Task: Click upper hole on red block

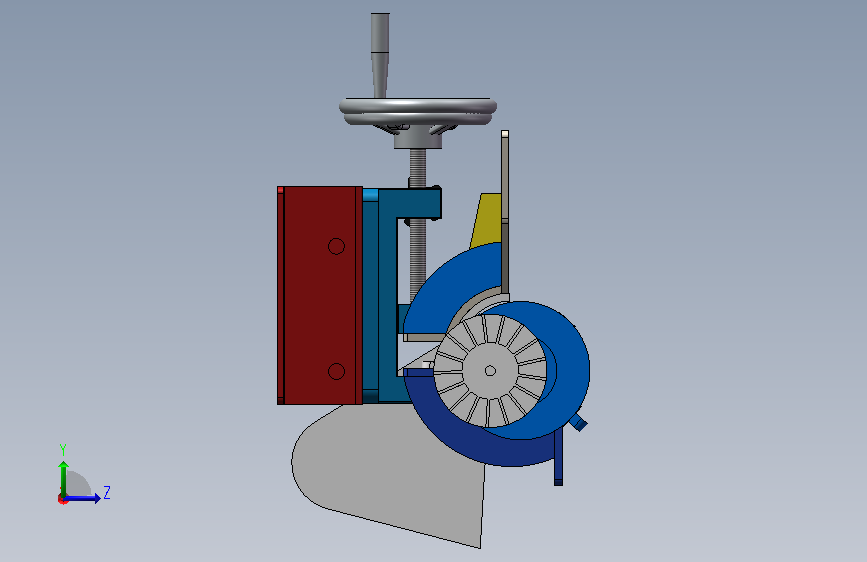Action: (x=336, y=246)
